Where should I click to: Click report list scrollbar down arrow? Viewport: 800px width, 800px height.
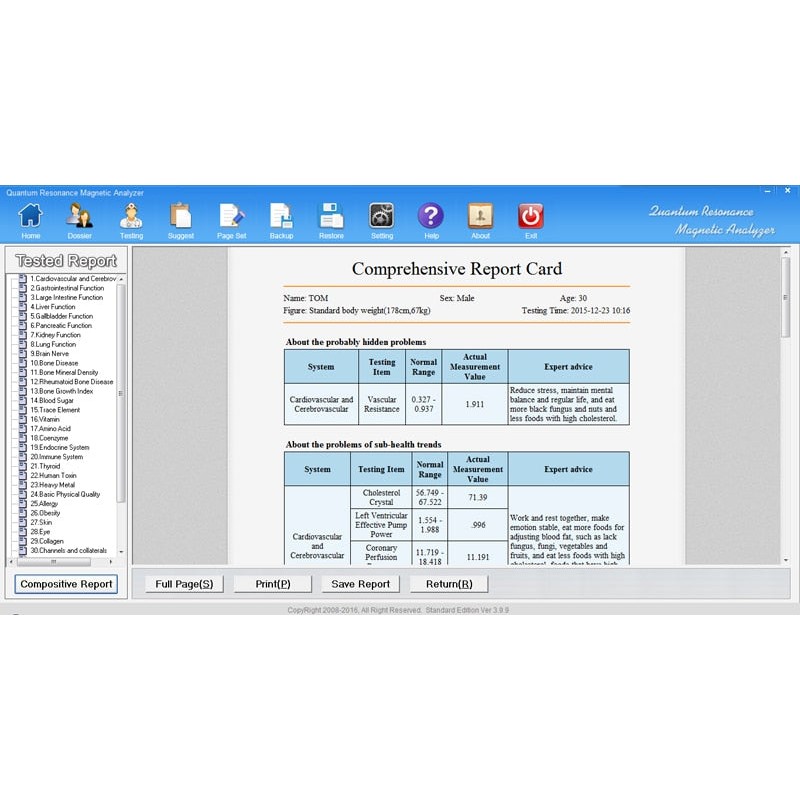click(x=121, y=551)
